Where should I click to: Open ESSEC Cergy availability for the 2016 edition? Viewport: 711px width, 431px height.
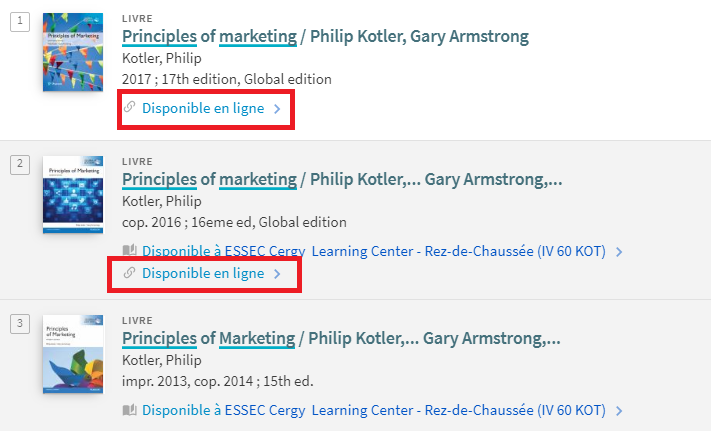[374, 251]
